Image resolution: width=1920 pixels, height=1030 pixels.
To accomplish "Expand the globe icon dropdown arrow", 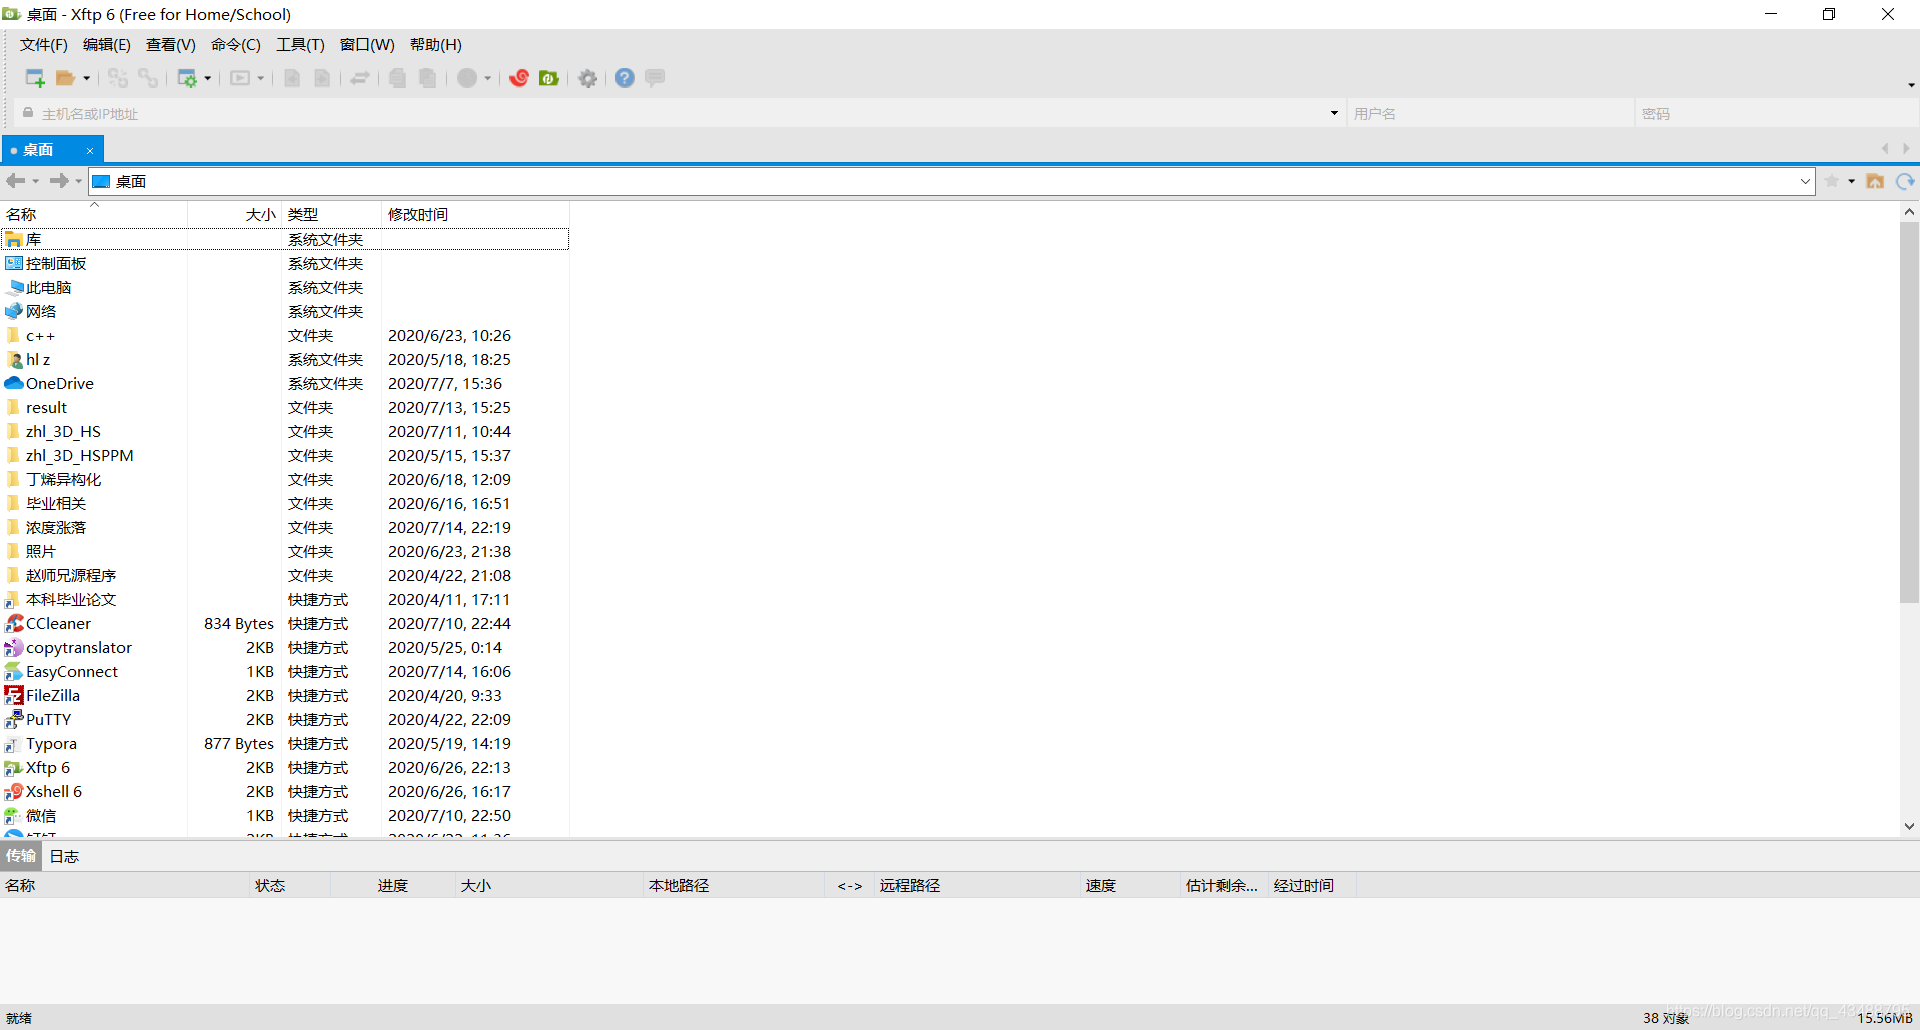I will point(488,78).
